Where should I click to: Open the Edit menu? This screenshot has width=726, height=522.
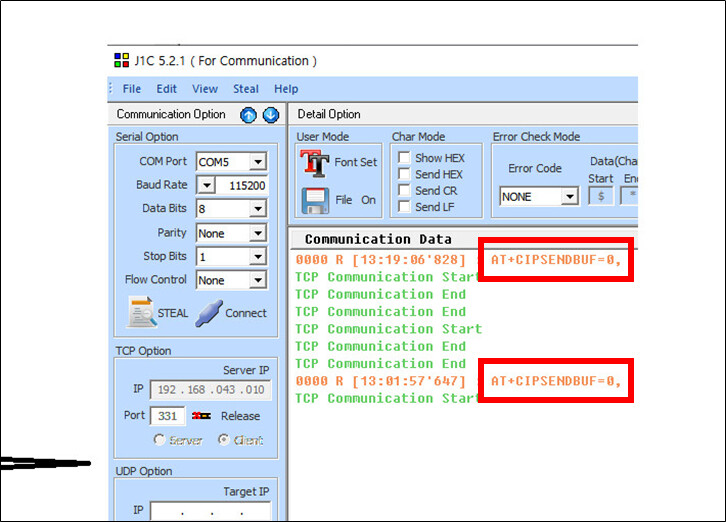[x=166, y=89]
